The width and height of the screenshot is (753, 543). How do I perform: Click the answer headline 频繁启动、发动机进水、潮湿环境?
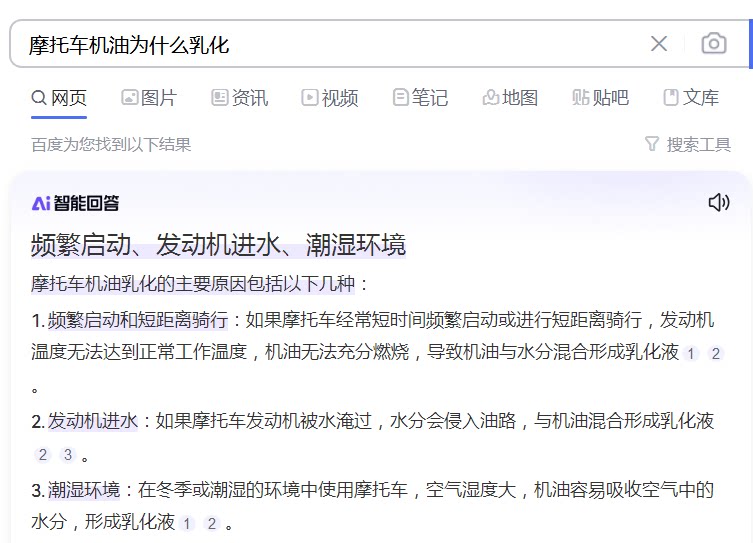(218, 245)
